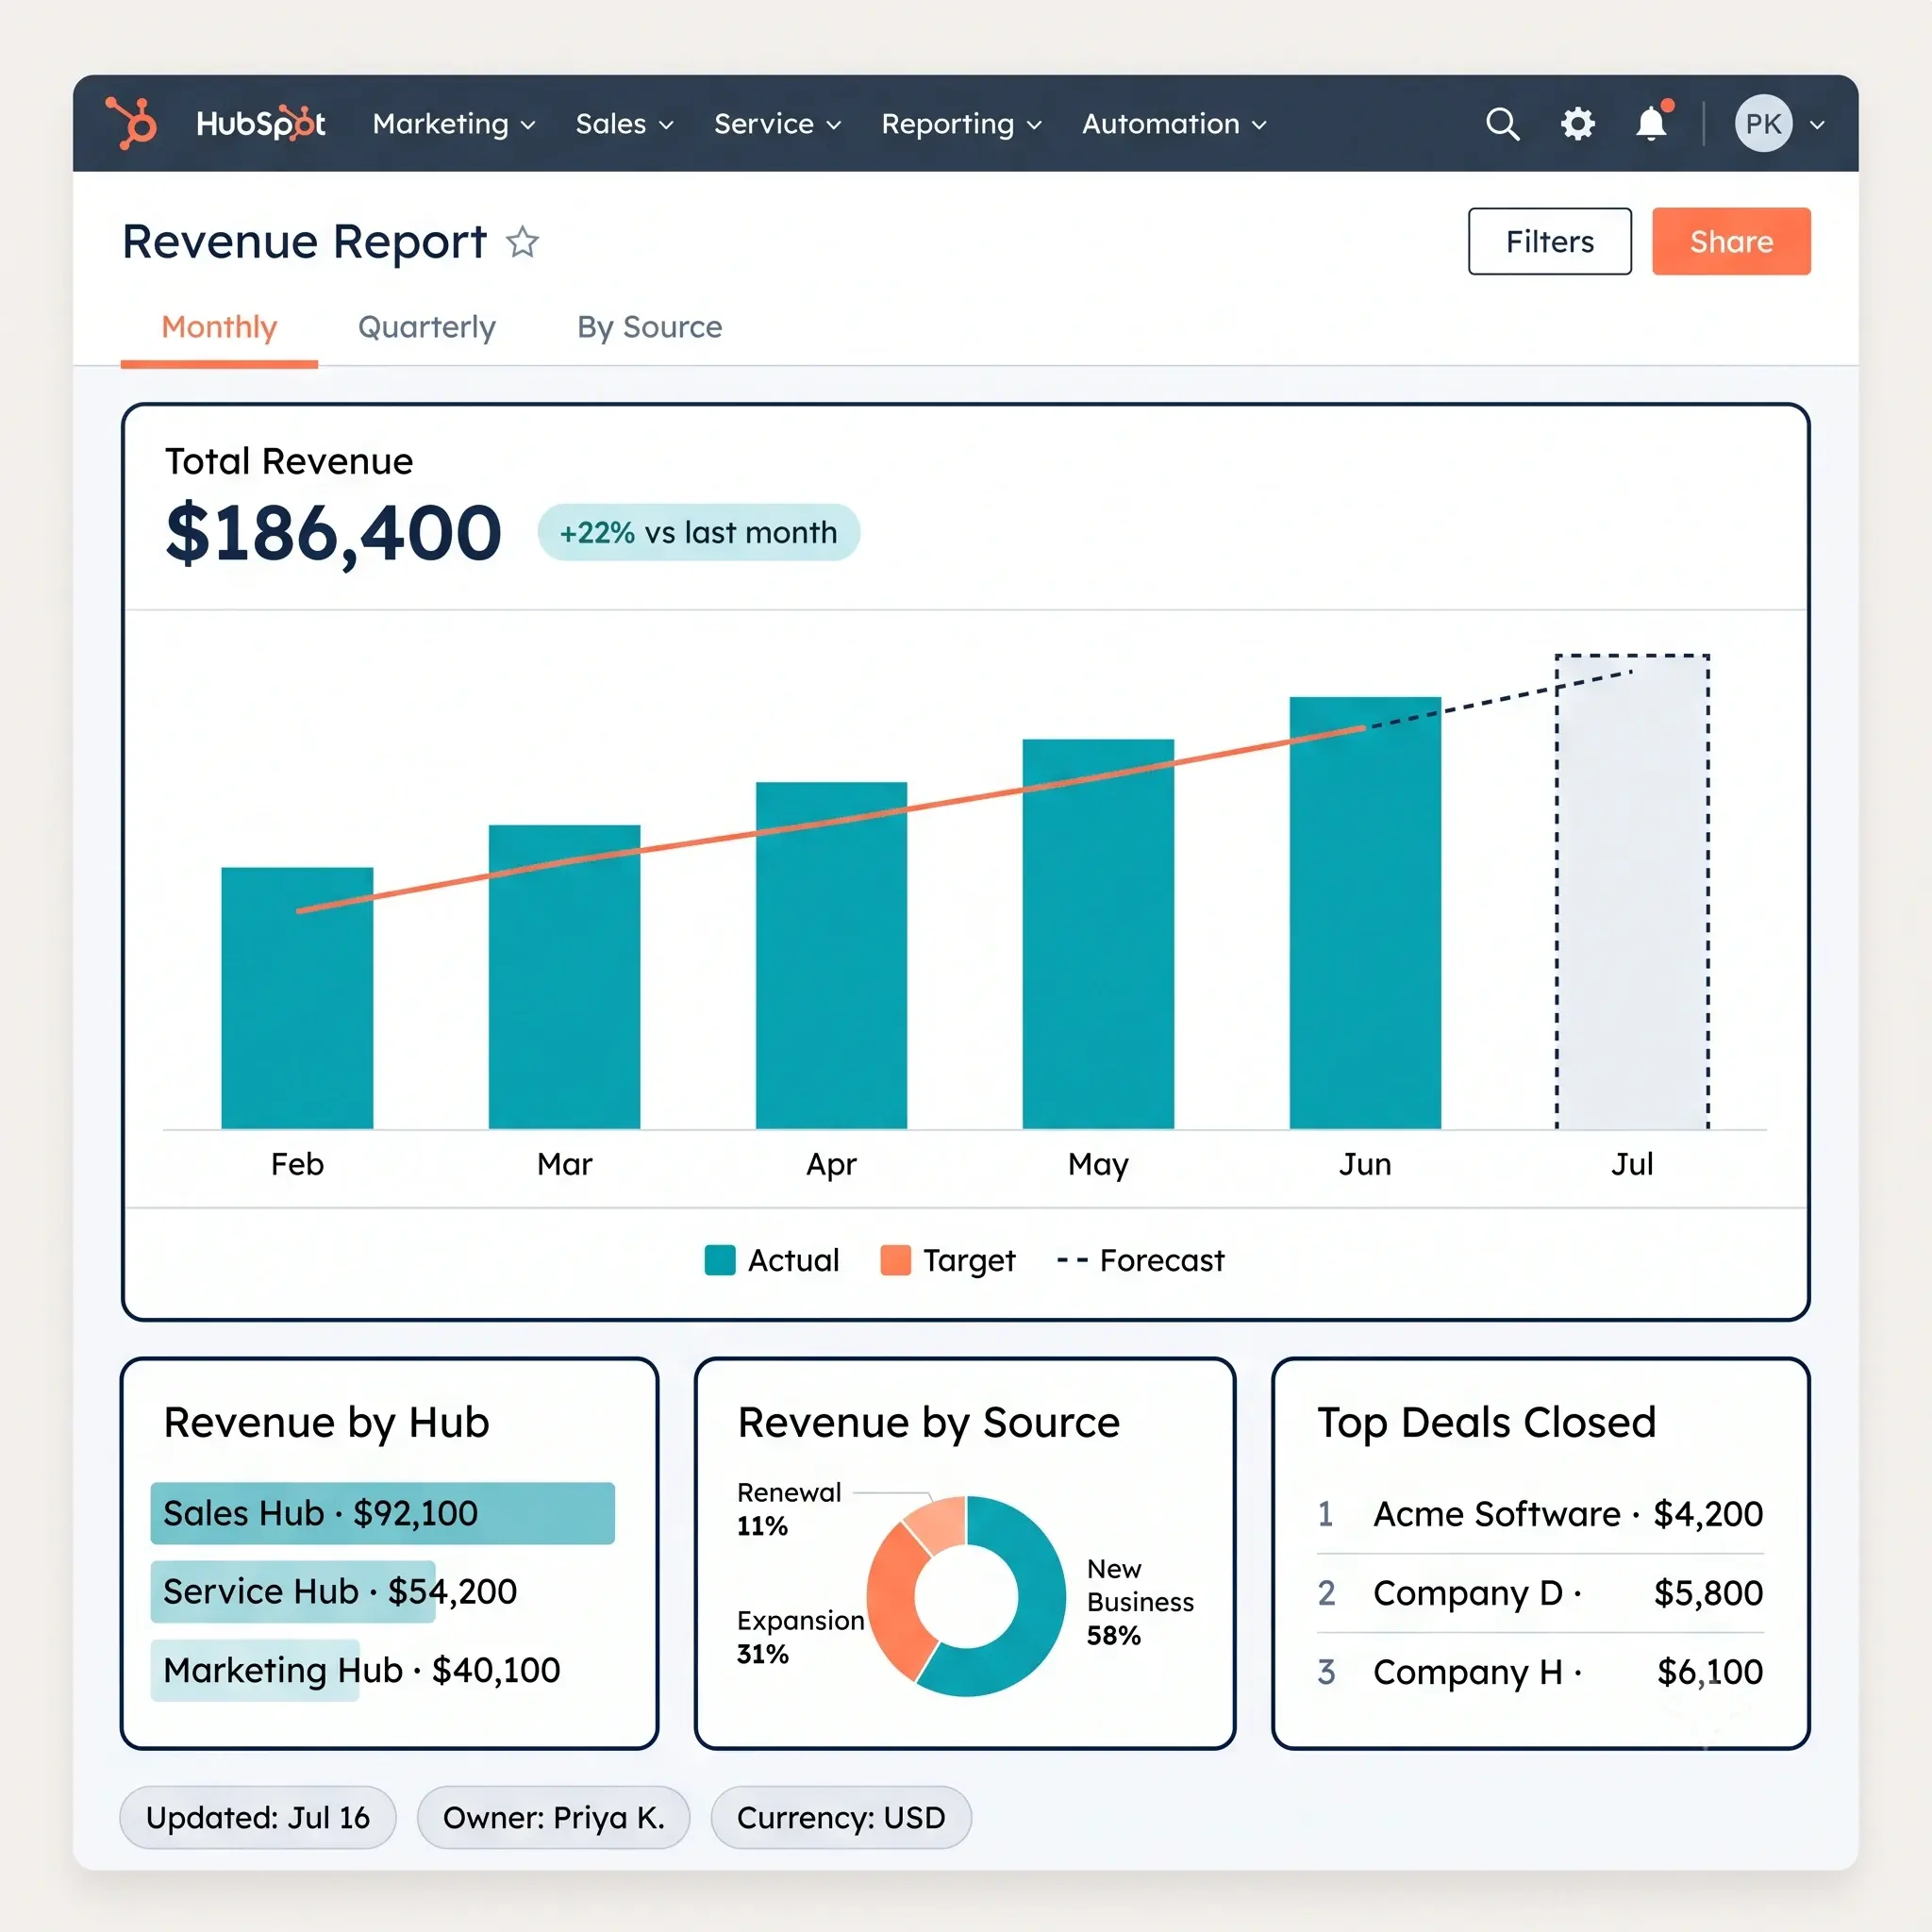
Task: Click the orange Share button
Action: [x=1731, y=241]
